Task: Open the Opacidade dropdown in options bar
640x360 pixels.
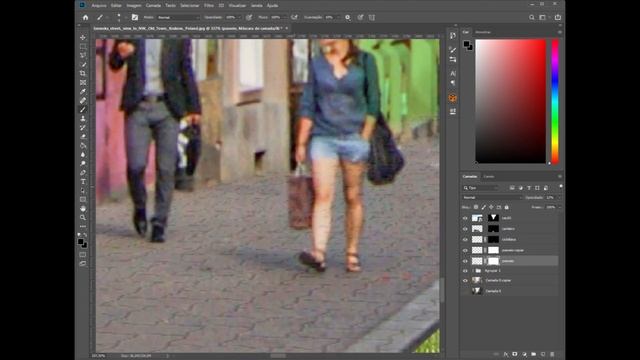Action: point(239,18)
